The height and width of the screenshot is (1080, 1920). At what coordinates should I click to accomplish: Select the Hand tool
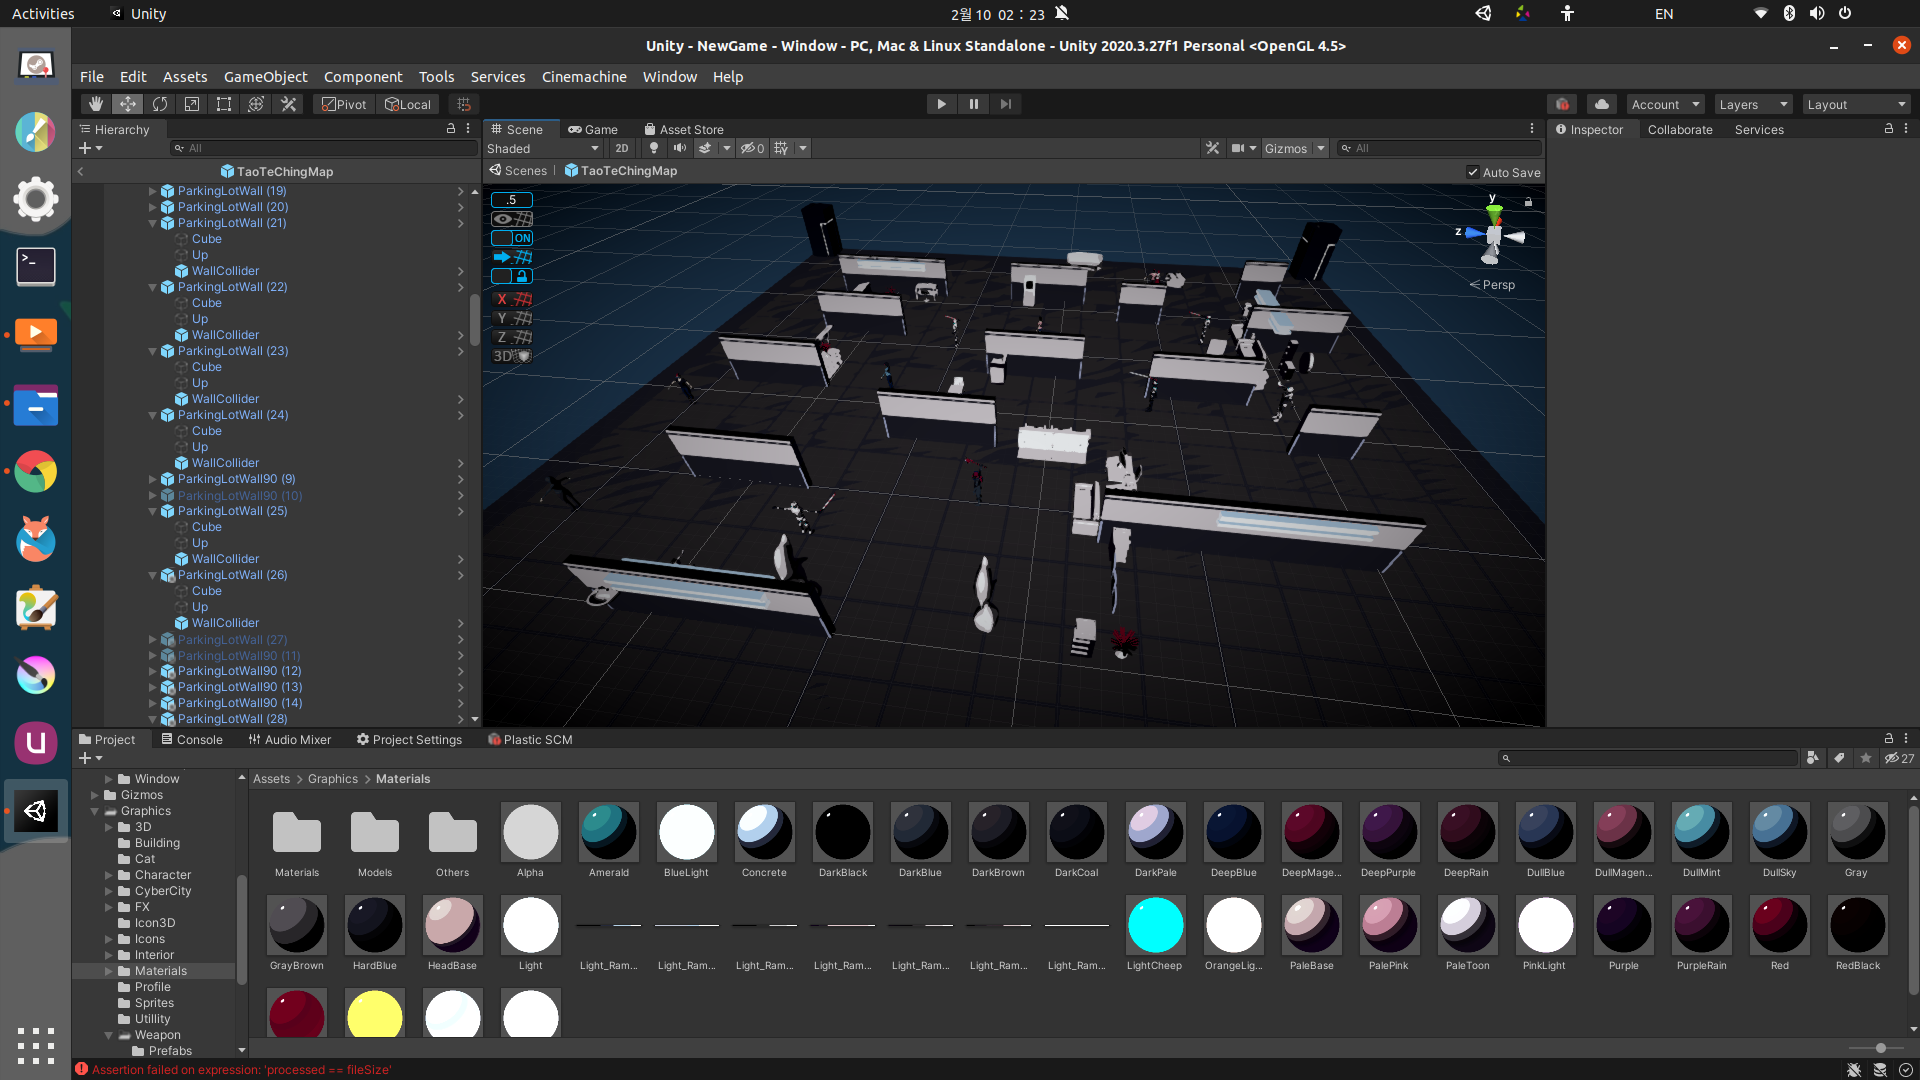[95, 104]
